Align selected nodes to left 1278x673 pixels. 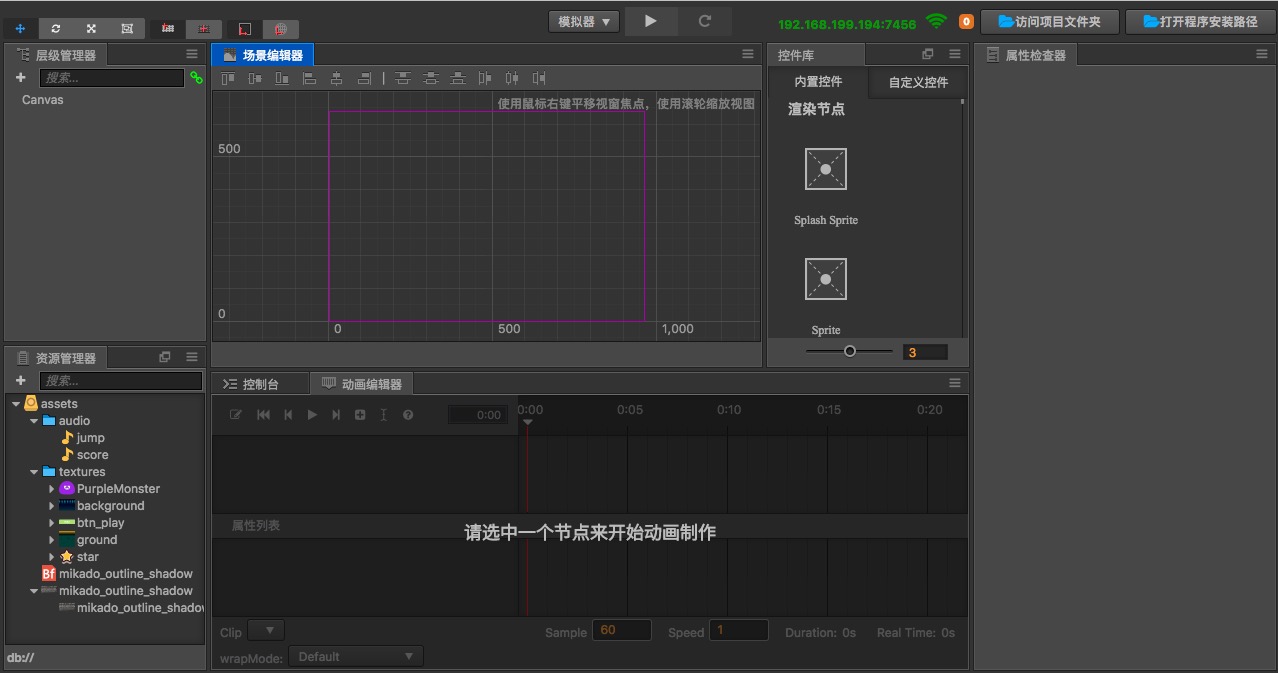click(x=310, y=78)
